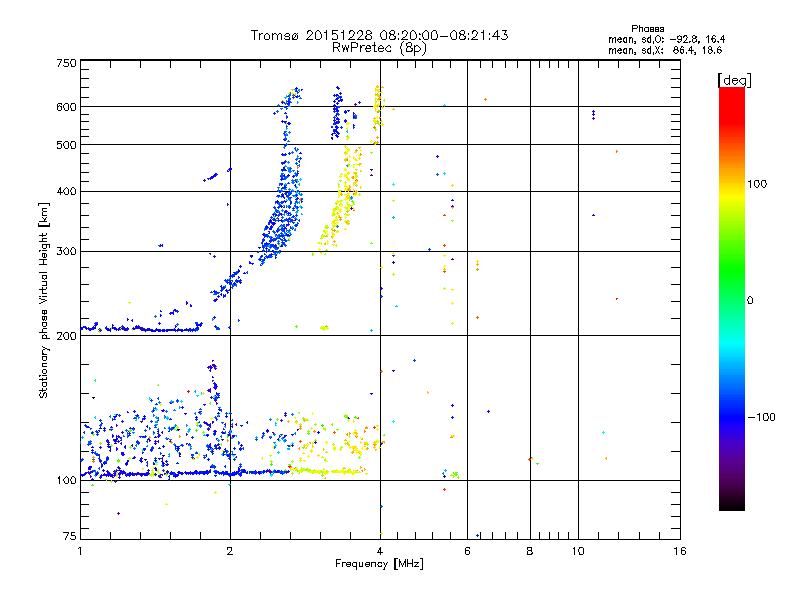Click the 'Phases' heading above the statistics

pos(647,29)
